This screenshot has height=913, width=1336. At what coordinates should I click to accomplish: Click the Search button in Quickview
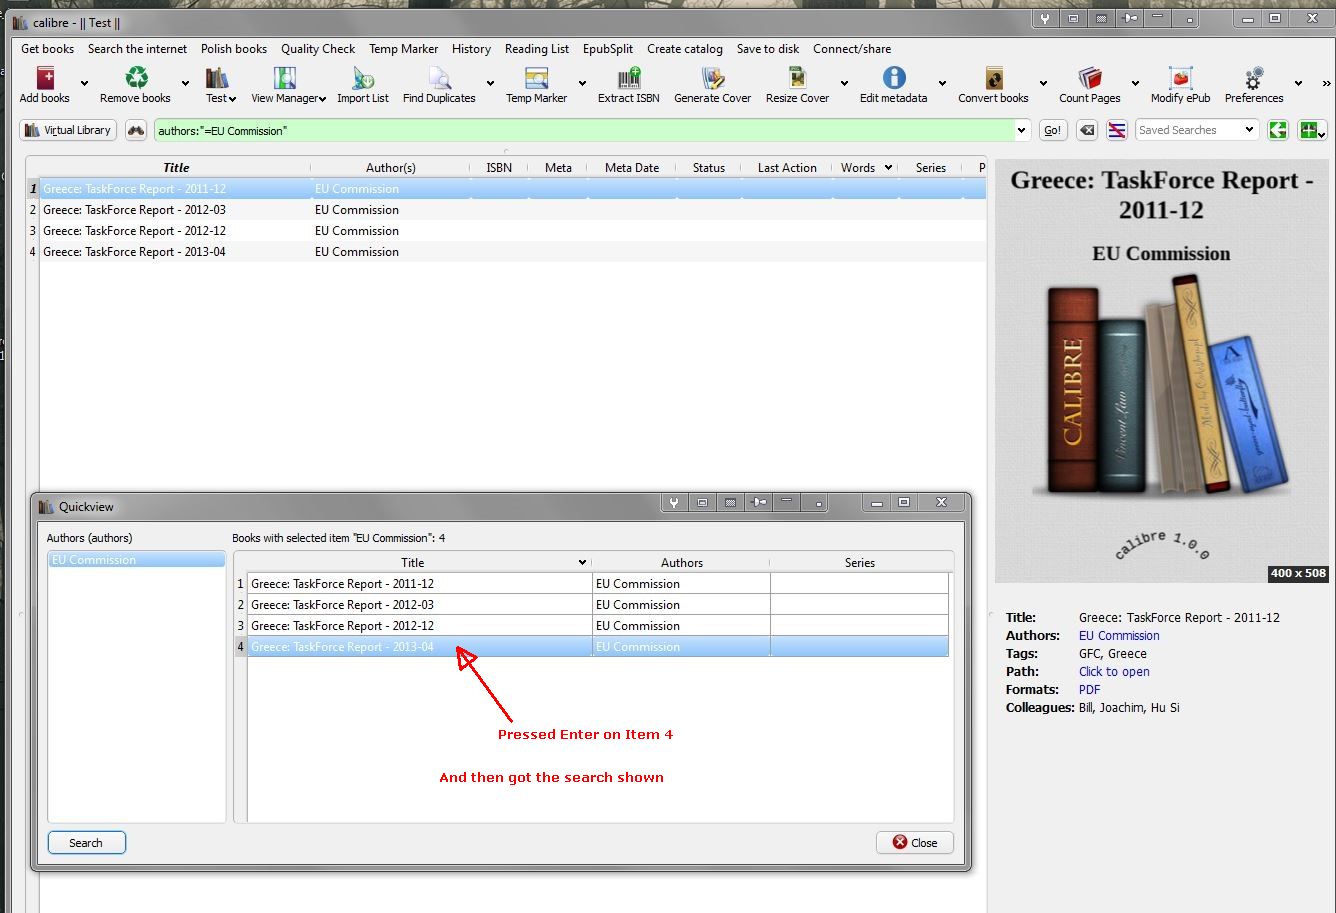coord(86,843)
